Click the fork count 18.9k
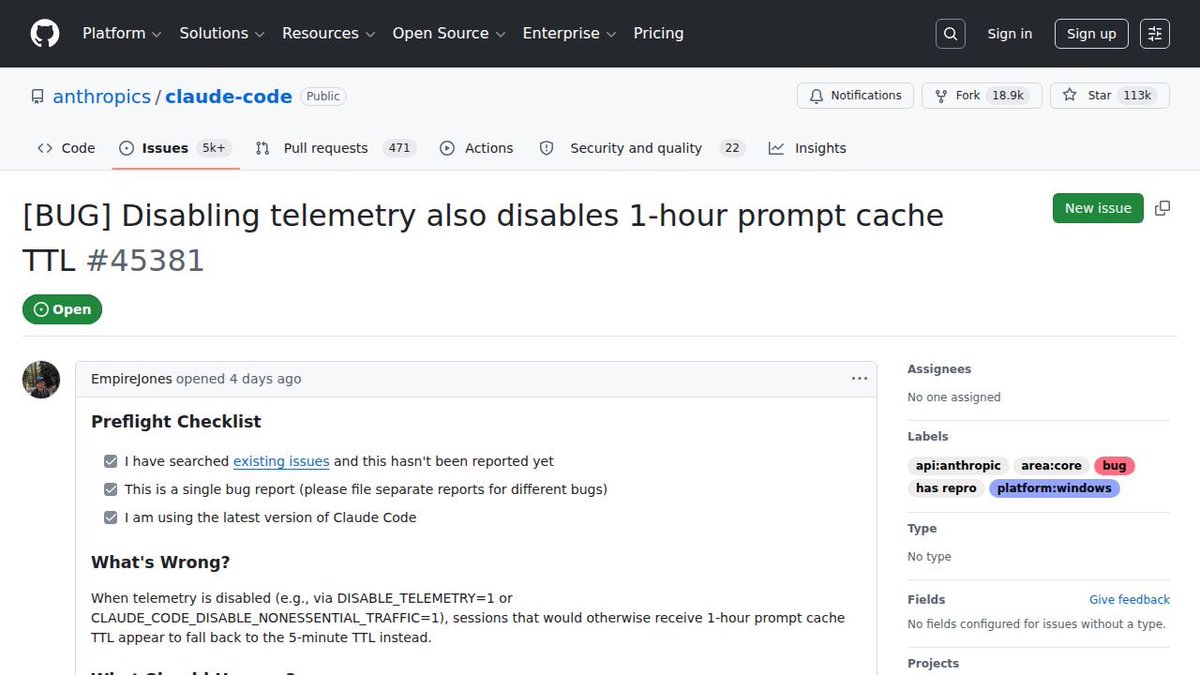1200x675 pixels. (1007, 96)
